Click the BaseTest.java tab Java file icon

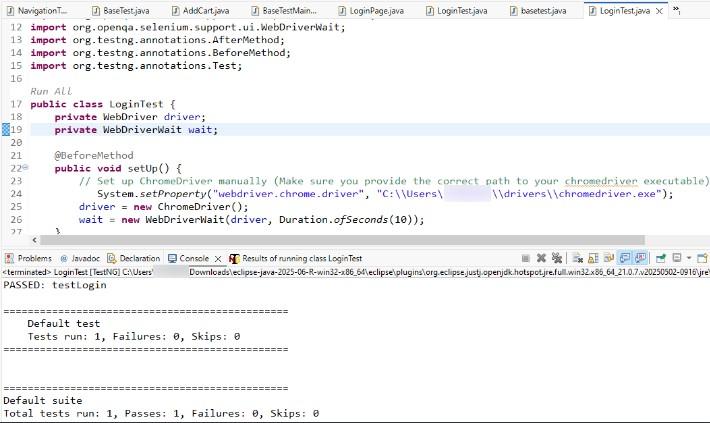coord(96,10)
